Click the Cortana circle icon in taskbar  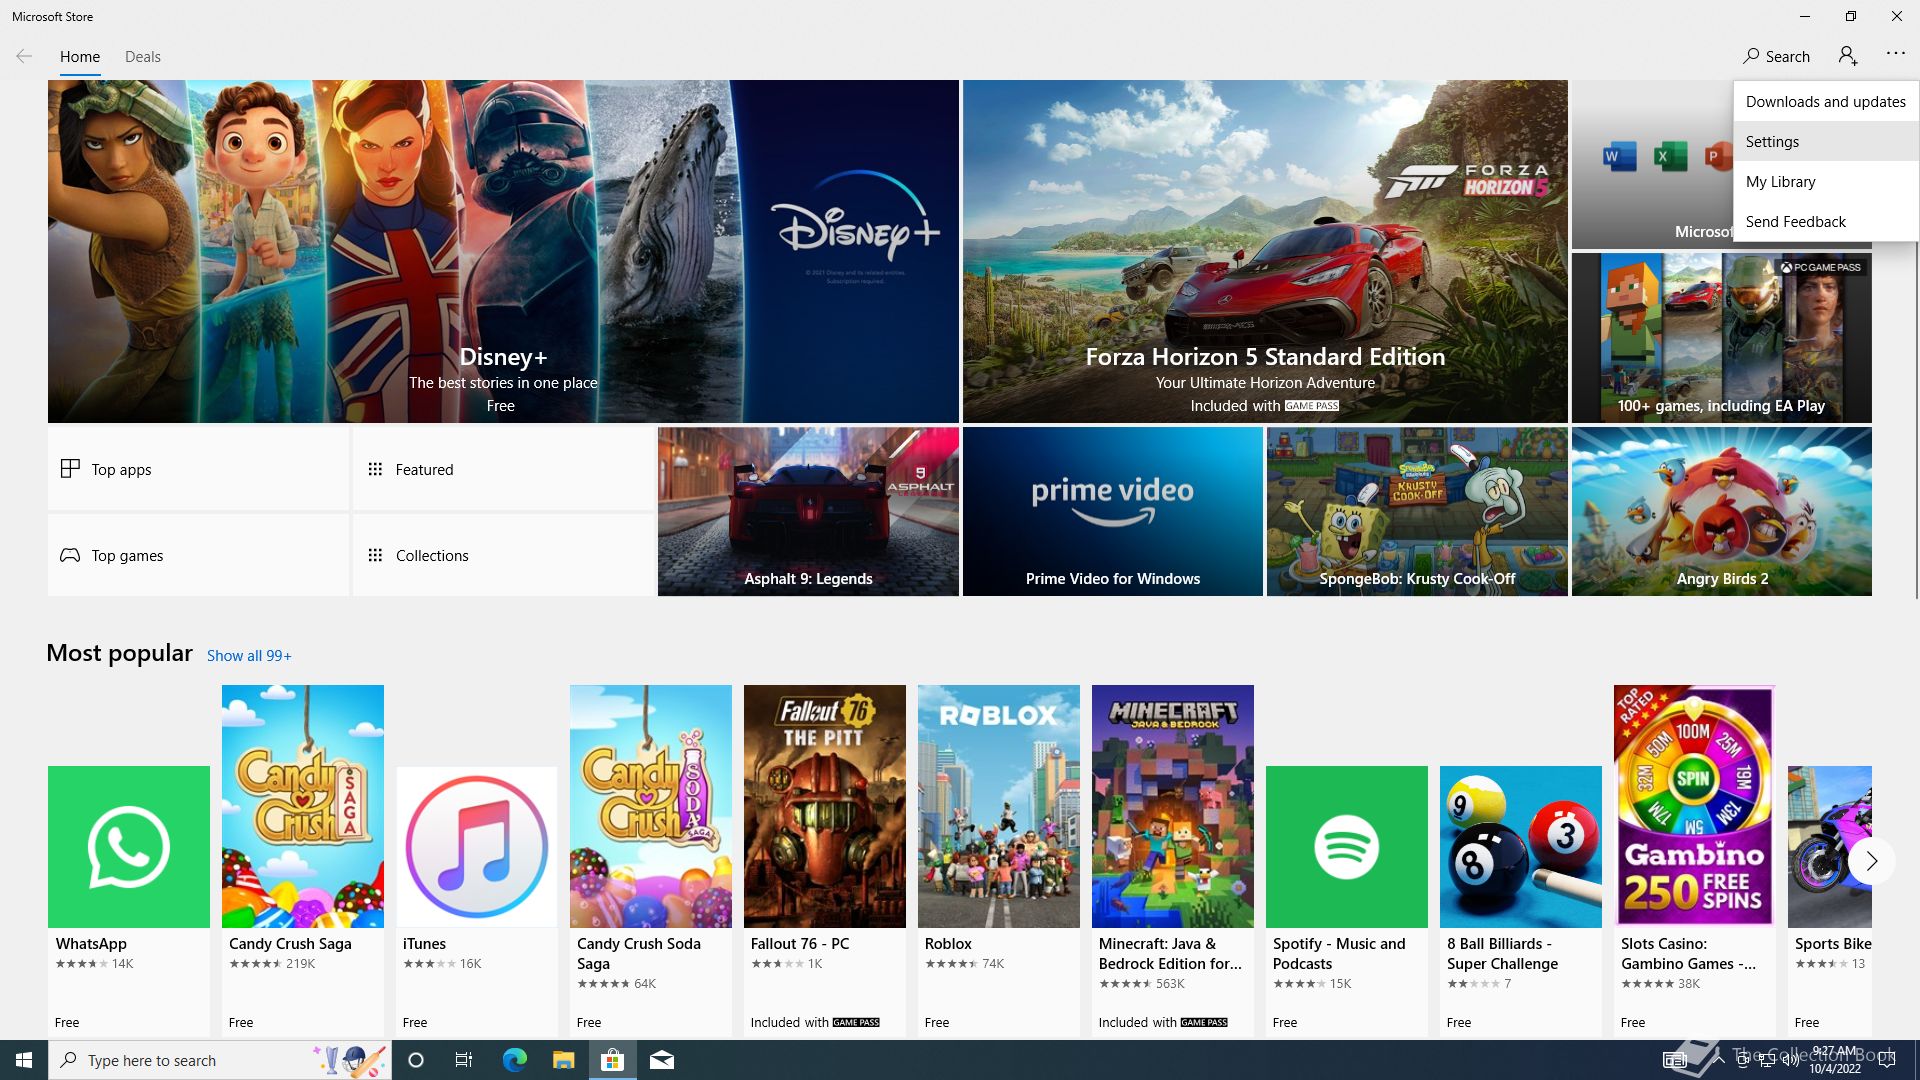point(416,1060)
